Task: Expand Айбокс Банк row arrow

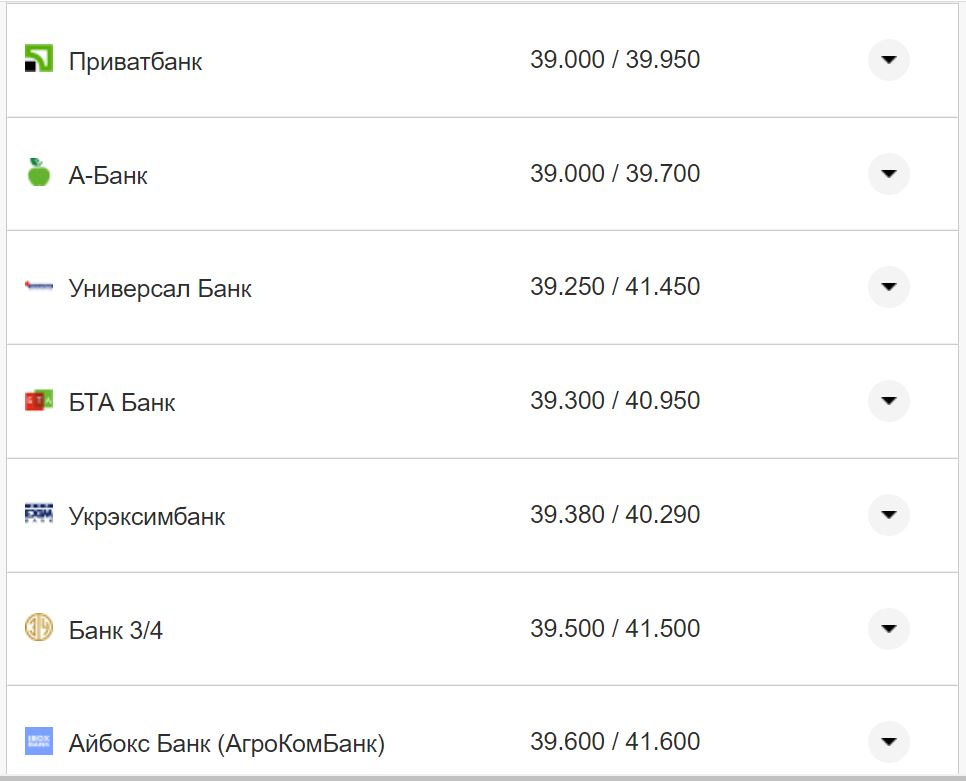Action: (x=888, y=742)
